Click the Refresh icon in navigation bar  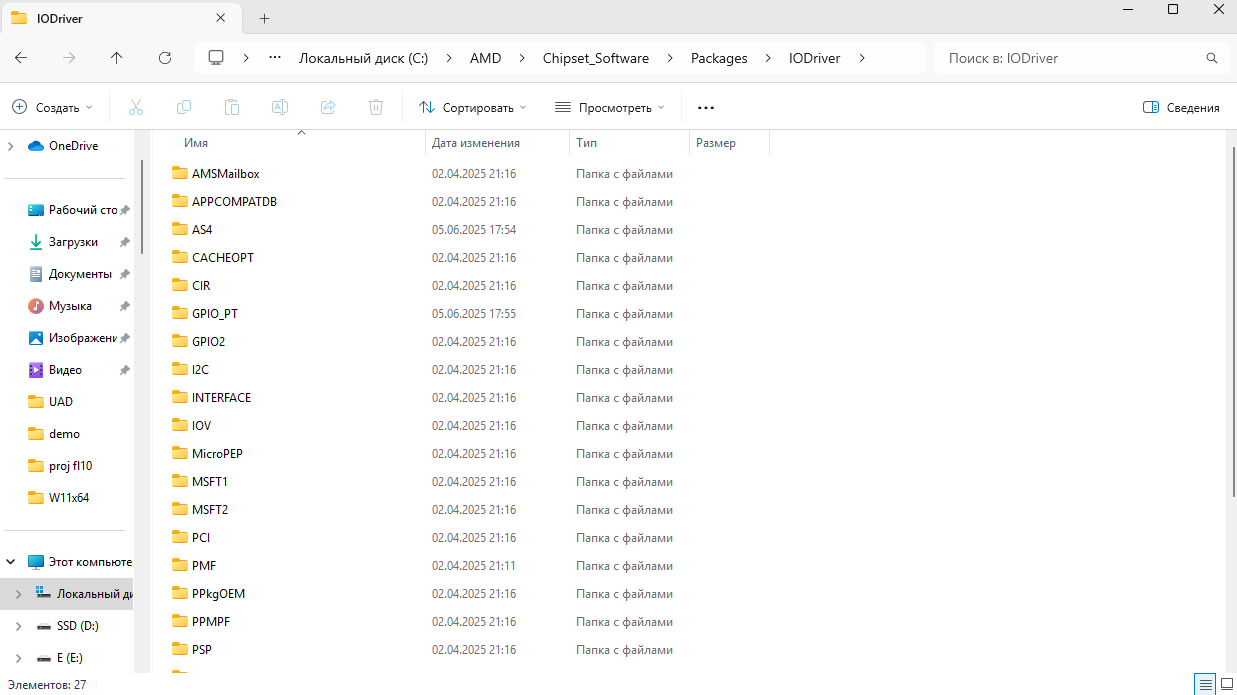tap(165, 58)
